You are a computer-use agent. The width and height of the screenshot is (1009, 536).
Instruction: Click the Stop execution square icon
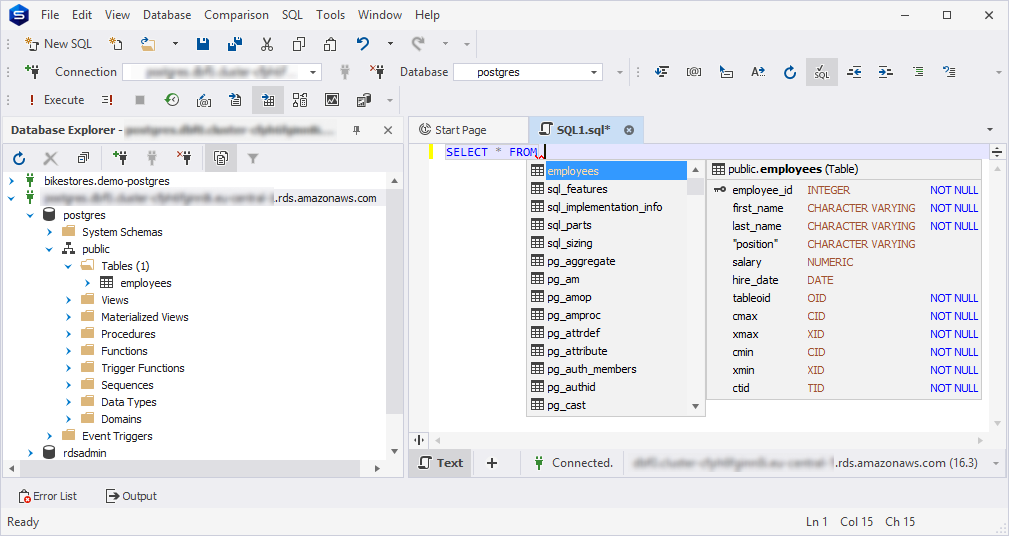[140, 100]
